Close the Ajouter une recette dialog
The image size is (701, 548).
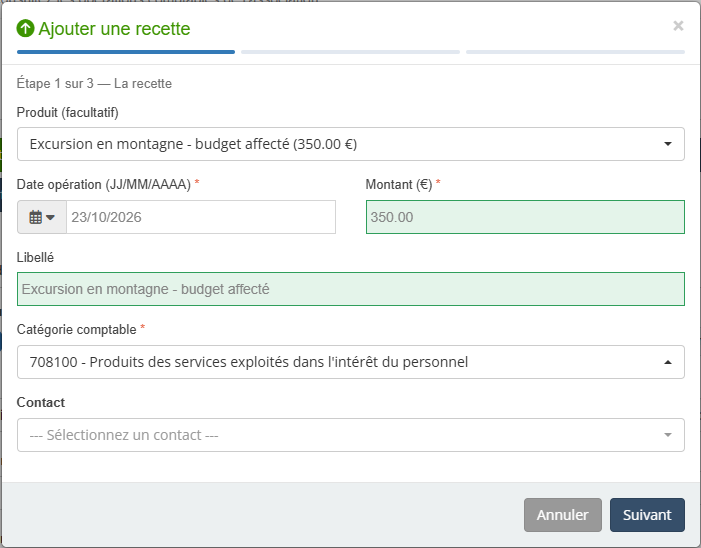(x=678, y=26)
